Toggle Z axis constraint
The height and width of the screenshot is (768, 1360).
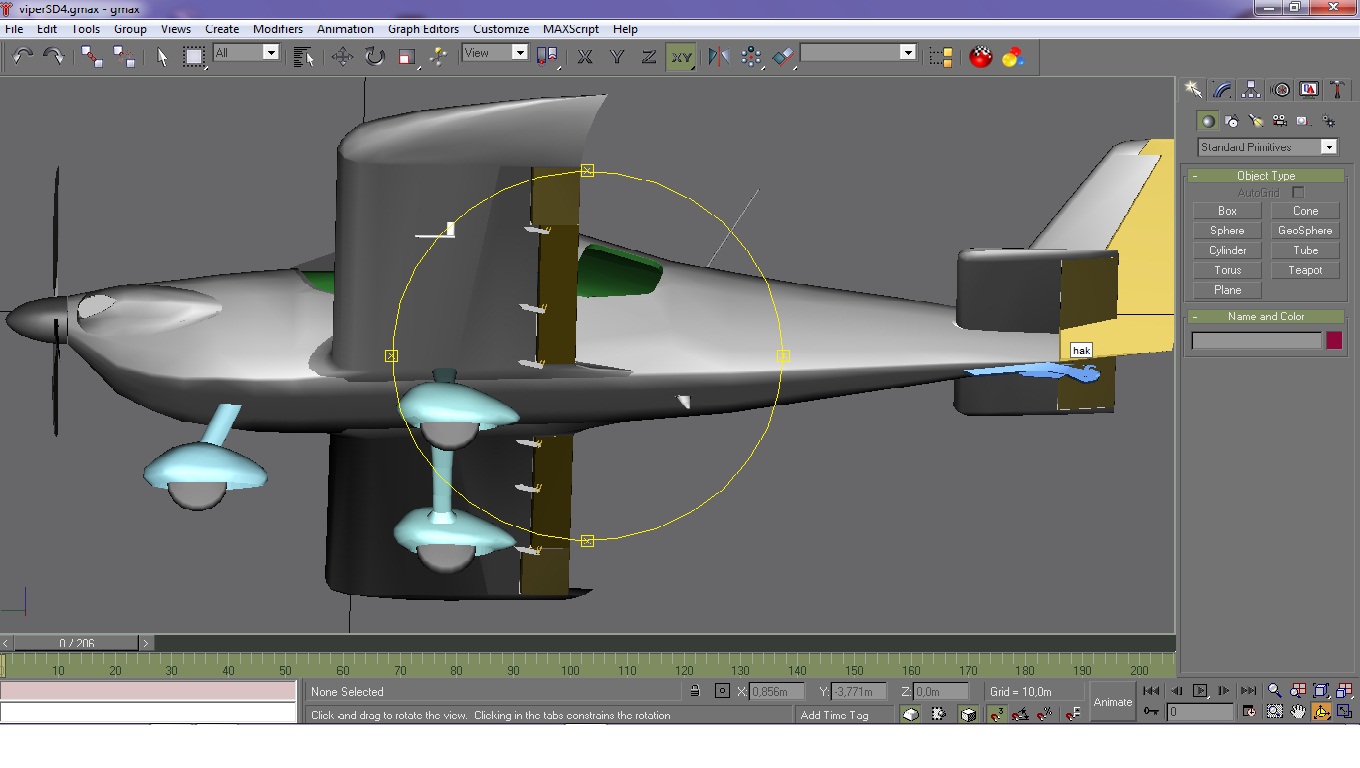(649, 57)
